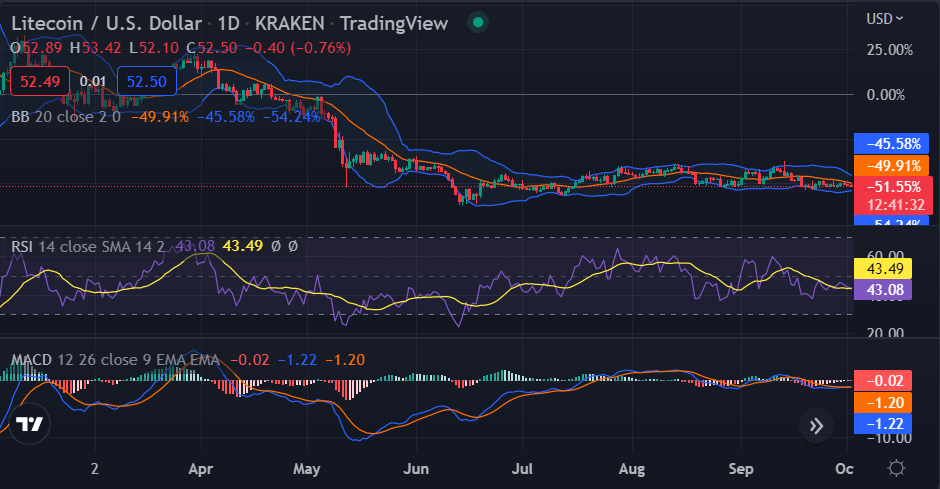Click the blue buy price 52.50

pyautogui.click(x=147, y=82)
